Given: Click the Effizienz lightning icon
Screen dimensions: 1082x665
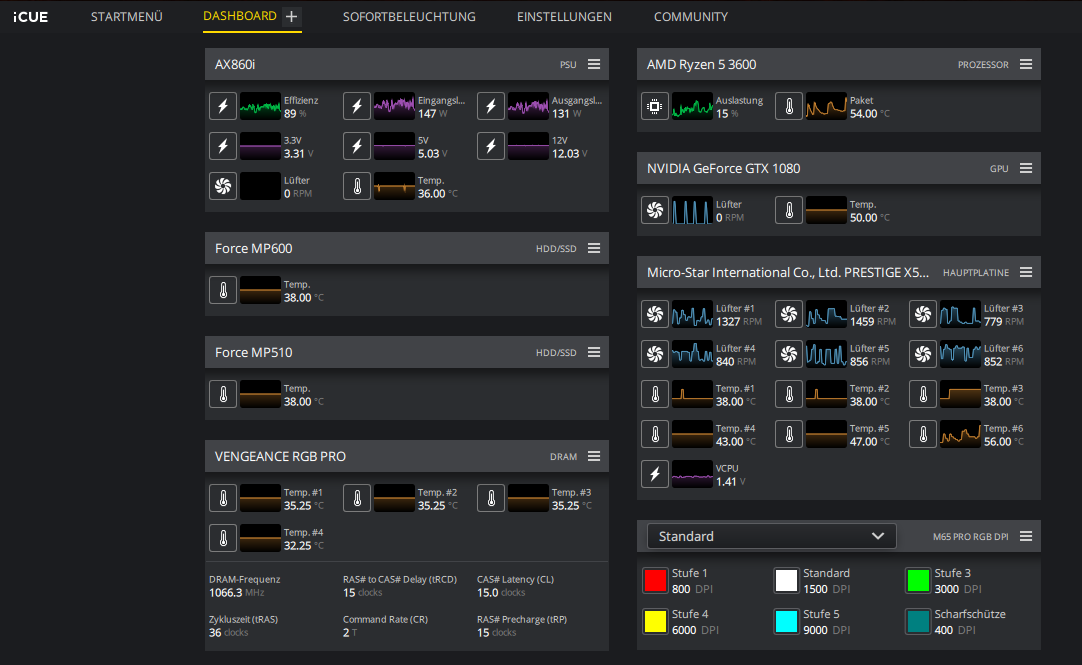Looking at the screenshot, I should pos(223,106).
